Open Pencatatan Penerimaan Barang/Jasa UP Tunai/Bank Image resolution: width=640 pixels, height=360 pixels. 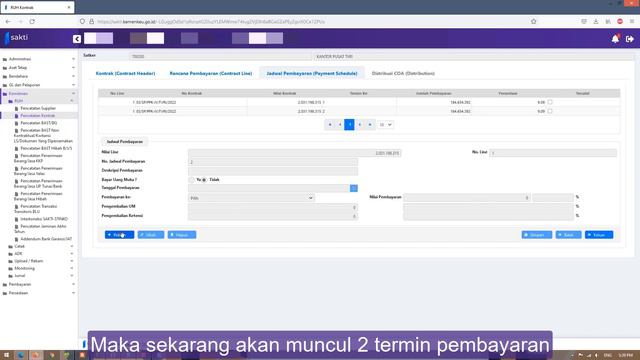click(38, 184)
